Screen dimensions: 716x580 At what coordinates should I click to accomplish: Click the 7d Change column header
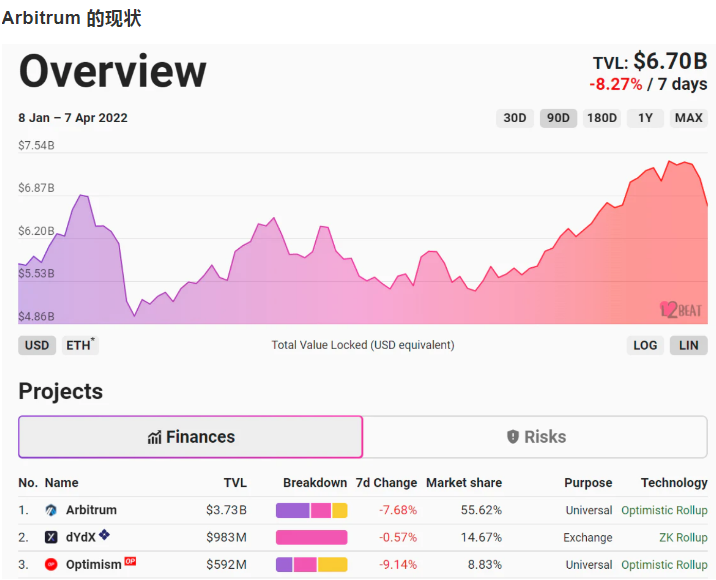(x=386, y=483)
